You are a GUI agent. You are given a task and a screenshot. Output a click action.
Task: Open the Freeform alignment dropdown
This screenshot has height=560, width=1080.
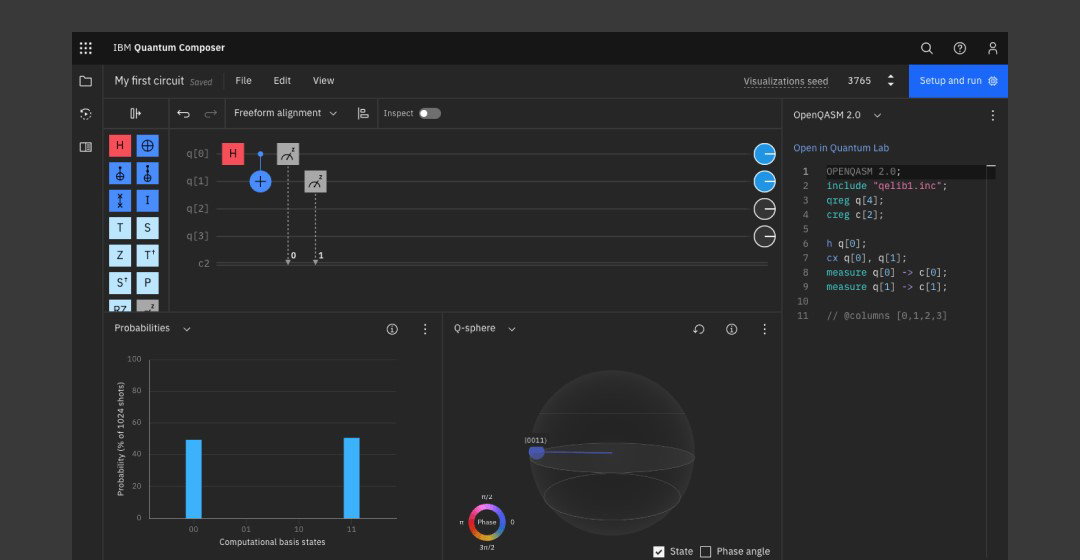[x=285, y=113]
